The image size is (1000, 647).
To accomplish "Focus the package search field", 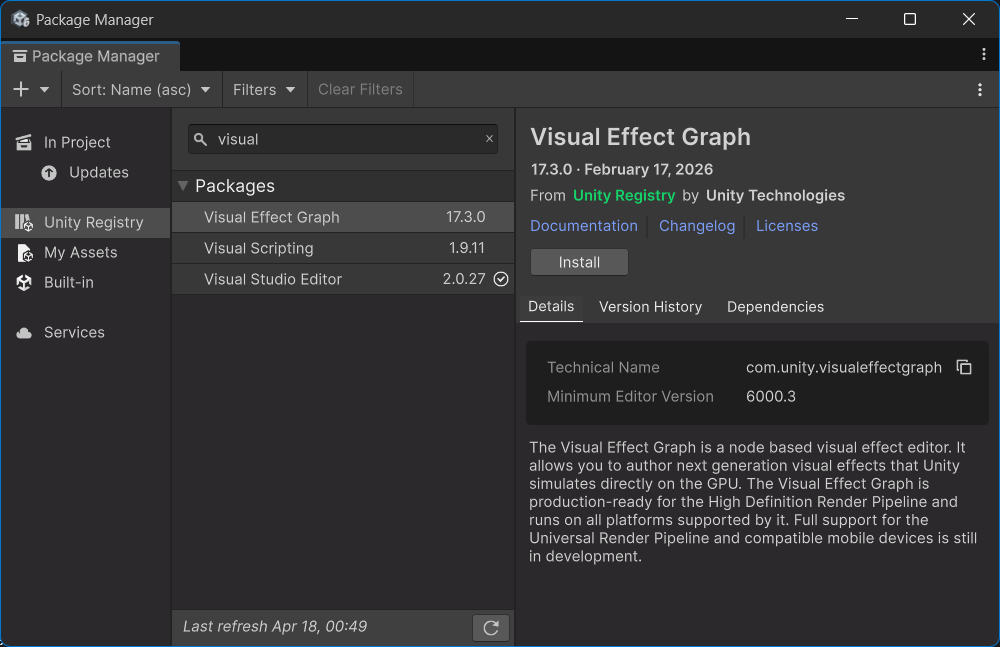I will tap(342, 139).
